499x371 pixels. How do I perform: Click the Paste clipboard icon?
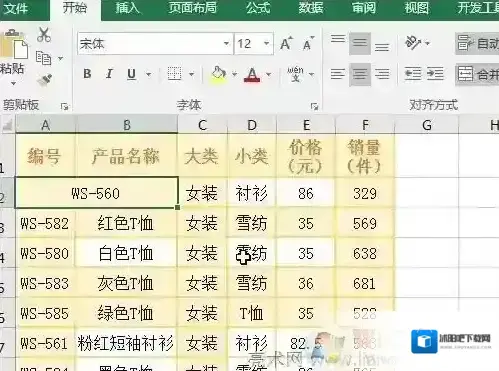[x=13, y=43]
